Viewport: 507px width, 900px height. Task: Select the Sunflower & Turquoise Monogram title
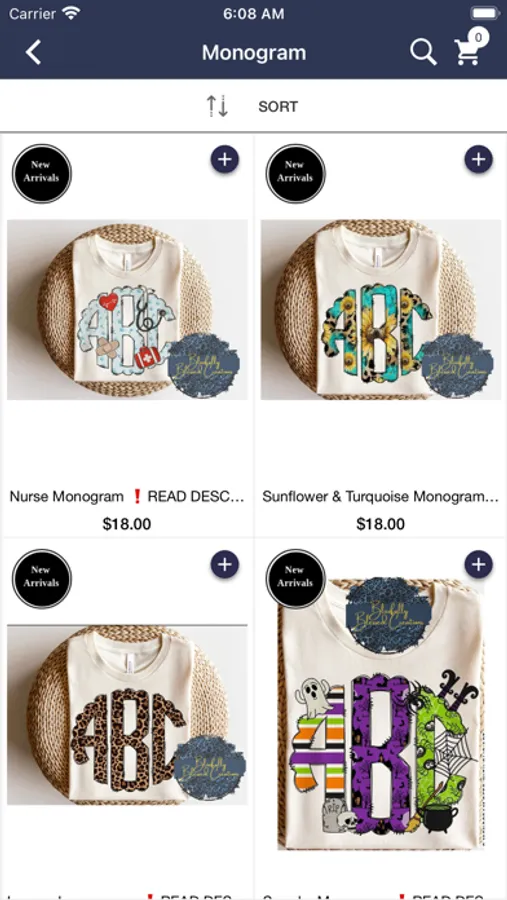tap(381, 496)
